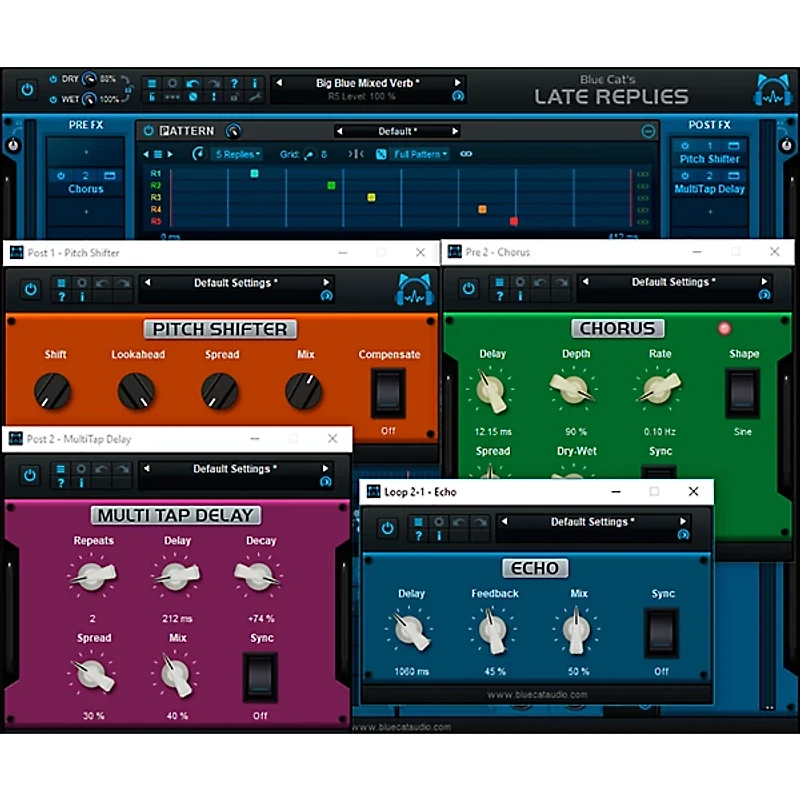Viewport: 800px width, 800px height.
Task: Click the chain link icon after Full Pattern
Action: (466, 154)
